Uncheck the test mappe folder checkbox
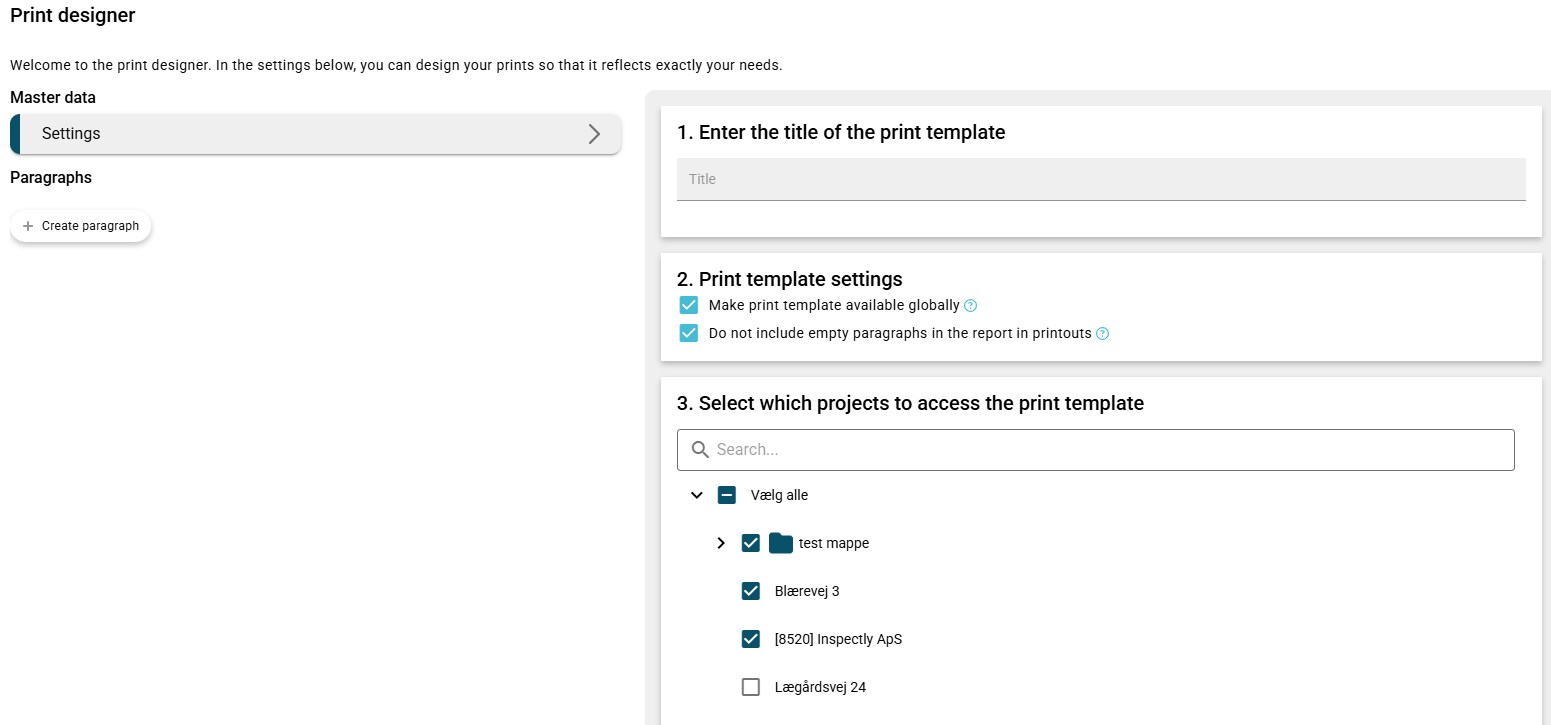Screen dimensions: 1551x725 click(751, 543)
